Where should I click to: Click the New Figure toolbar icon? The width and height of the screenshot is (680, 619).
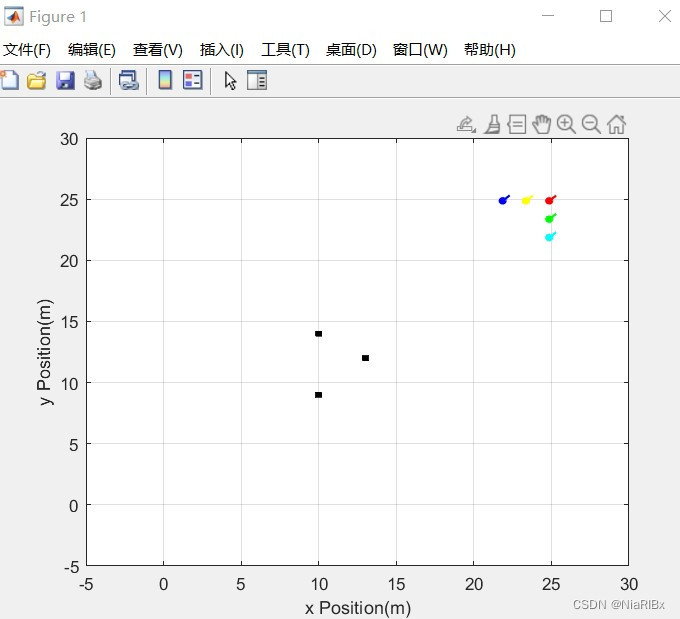point(10,80)
